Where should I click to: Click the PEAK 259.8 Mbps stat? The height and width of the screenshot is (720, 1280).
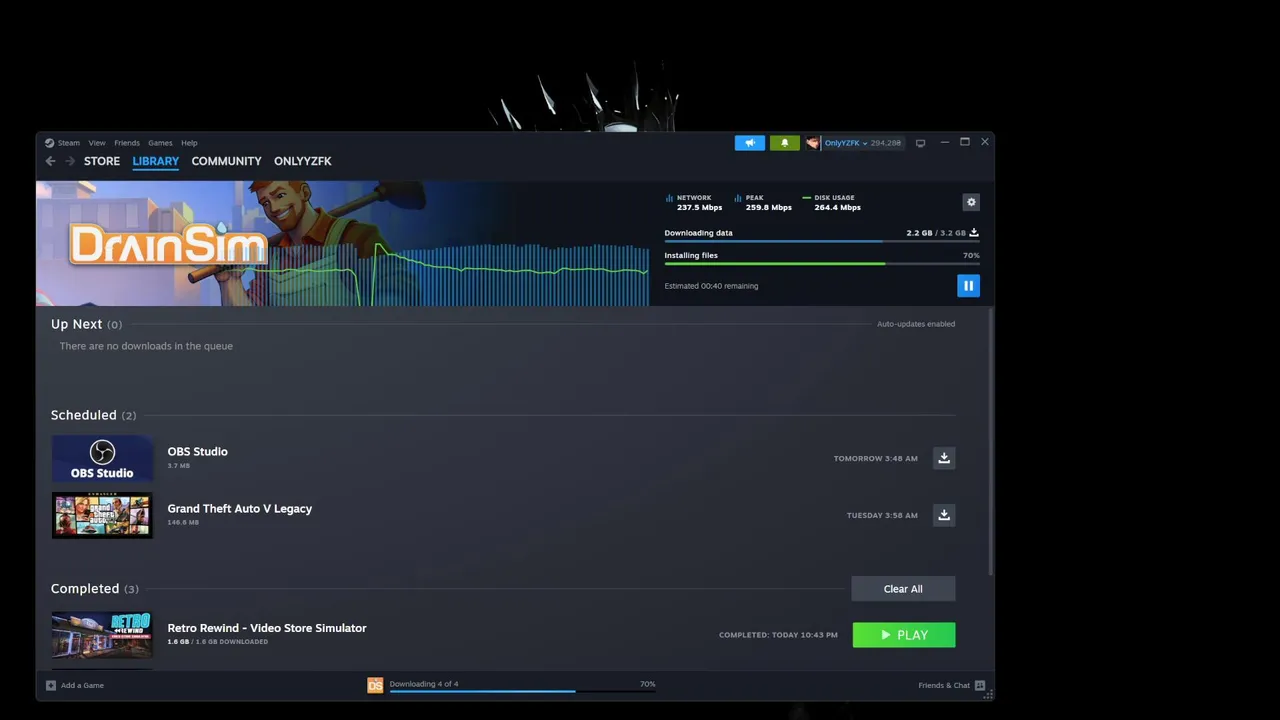[x=763, y=203]
